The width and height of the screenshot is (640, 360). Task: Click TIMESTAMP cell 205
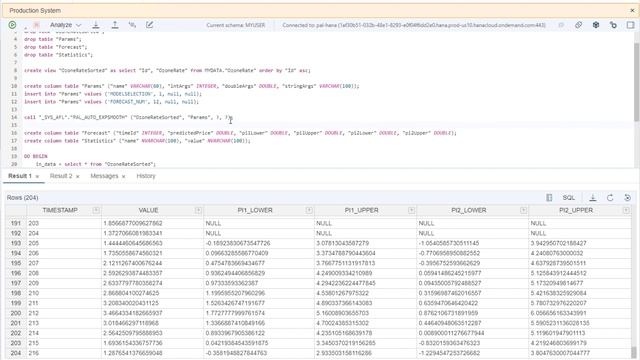point(64,243)
